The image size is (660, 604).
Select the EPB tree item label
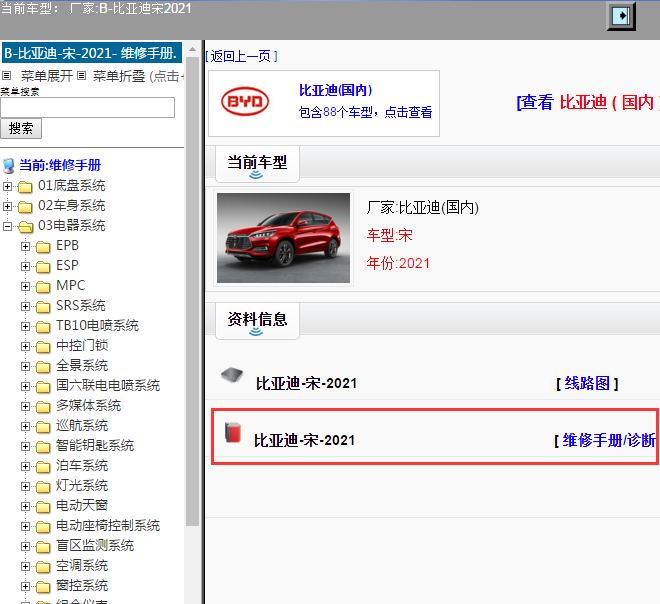pyautogui.click(x=67, y=245)
